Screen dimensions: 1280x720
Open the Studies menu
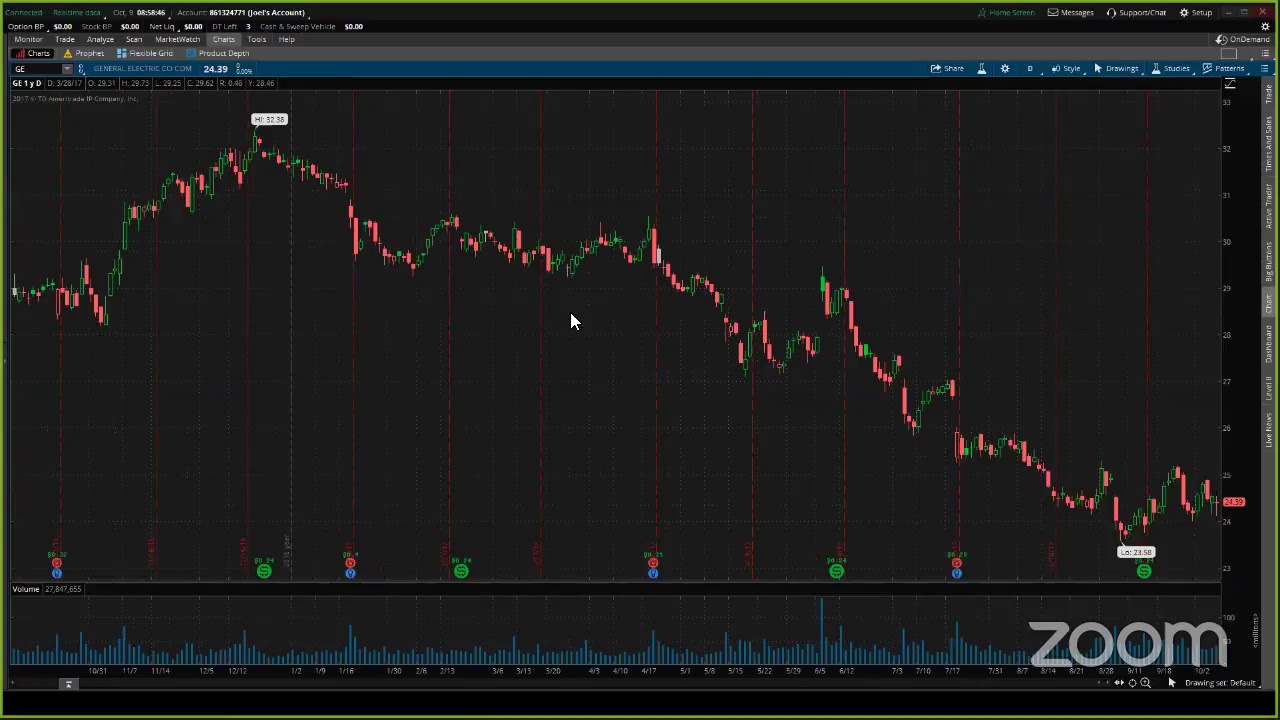coord(1170,68)
